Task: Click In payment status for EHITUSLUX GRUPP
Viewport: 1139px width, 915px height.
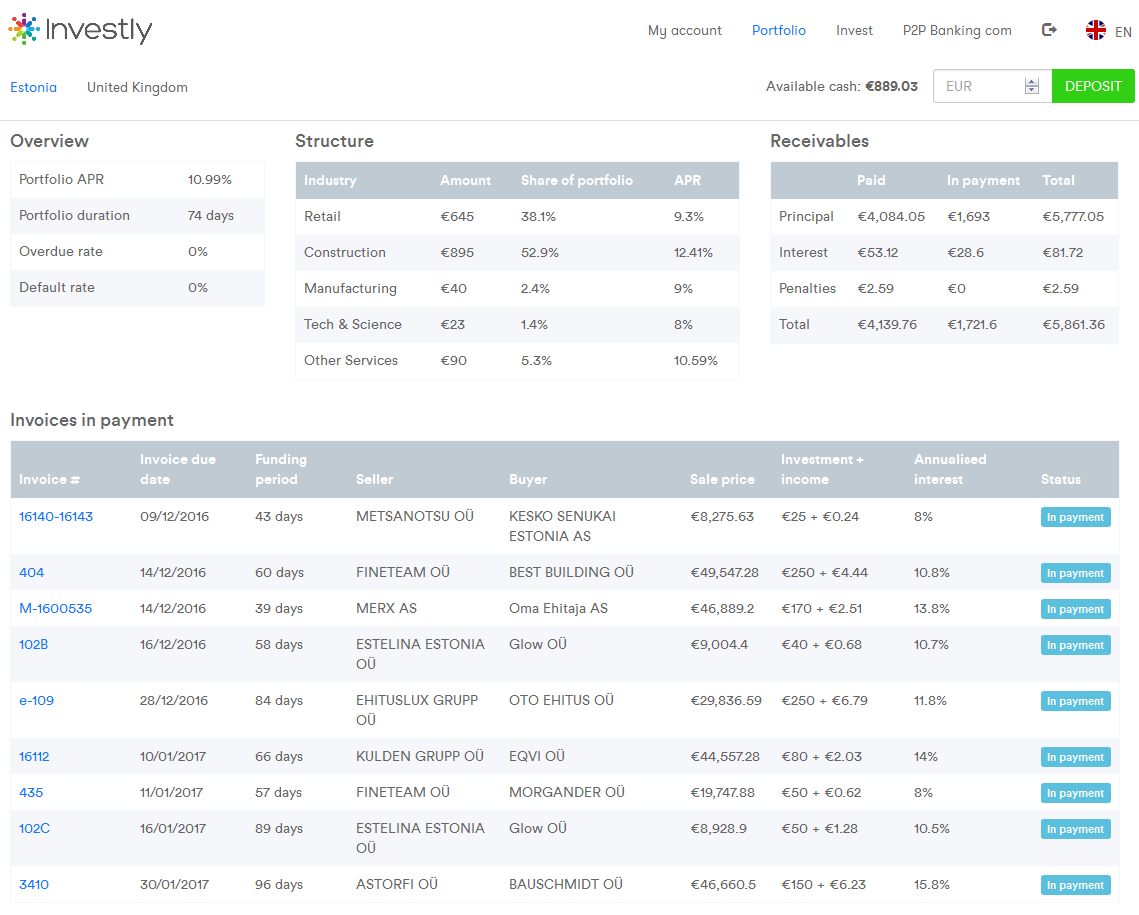Action: click(1075, 701)
